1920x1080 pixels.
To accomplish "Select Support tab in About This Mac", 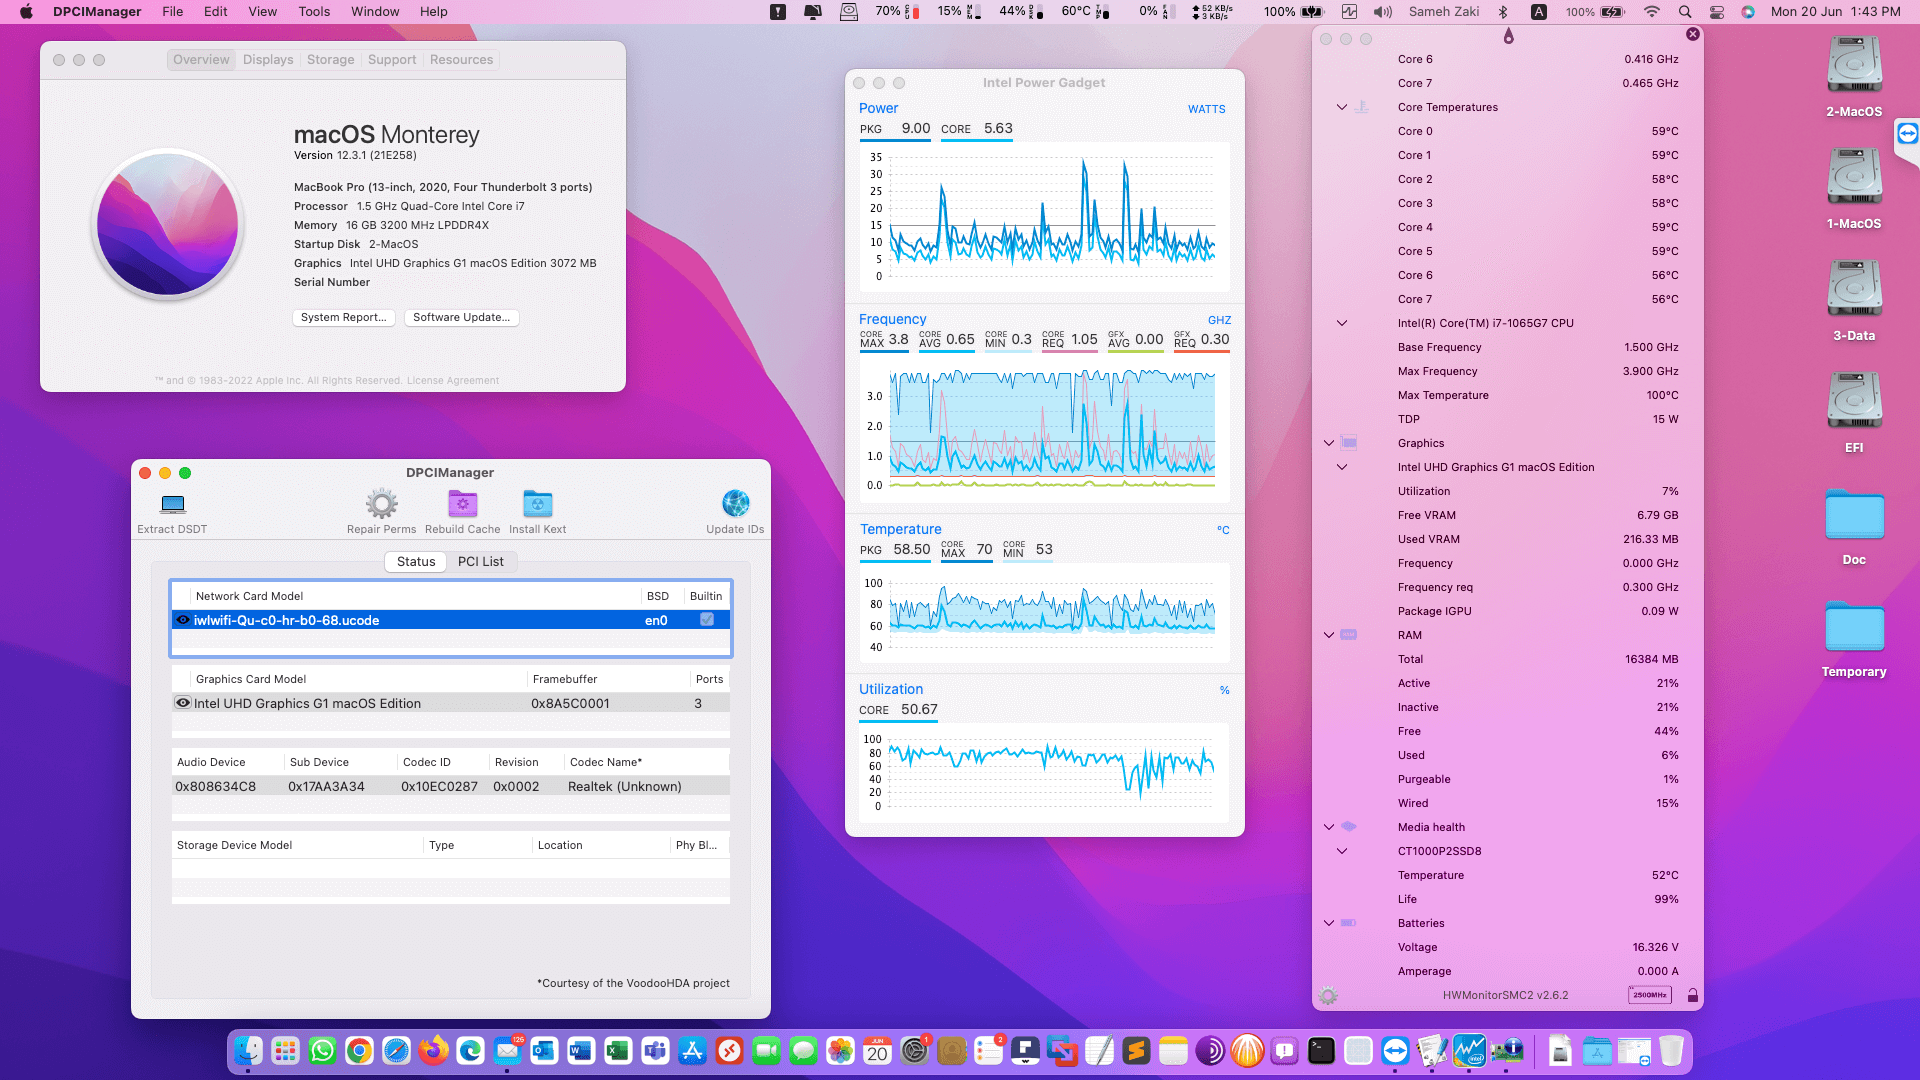I will [x=392, y=60].
